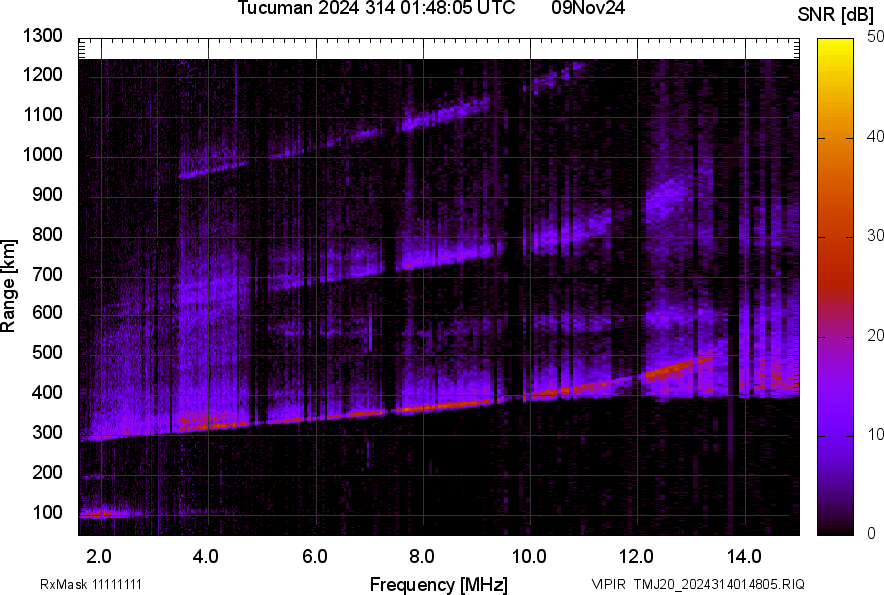This screenshot has height=595, width=884.
Task: Click the frequency tick label '8.0'
Action: (x=421, y=556)
